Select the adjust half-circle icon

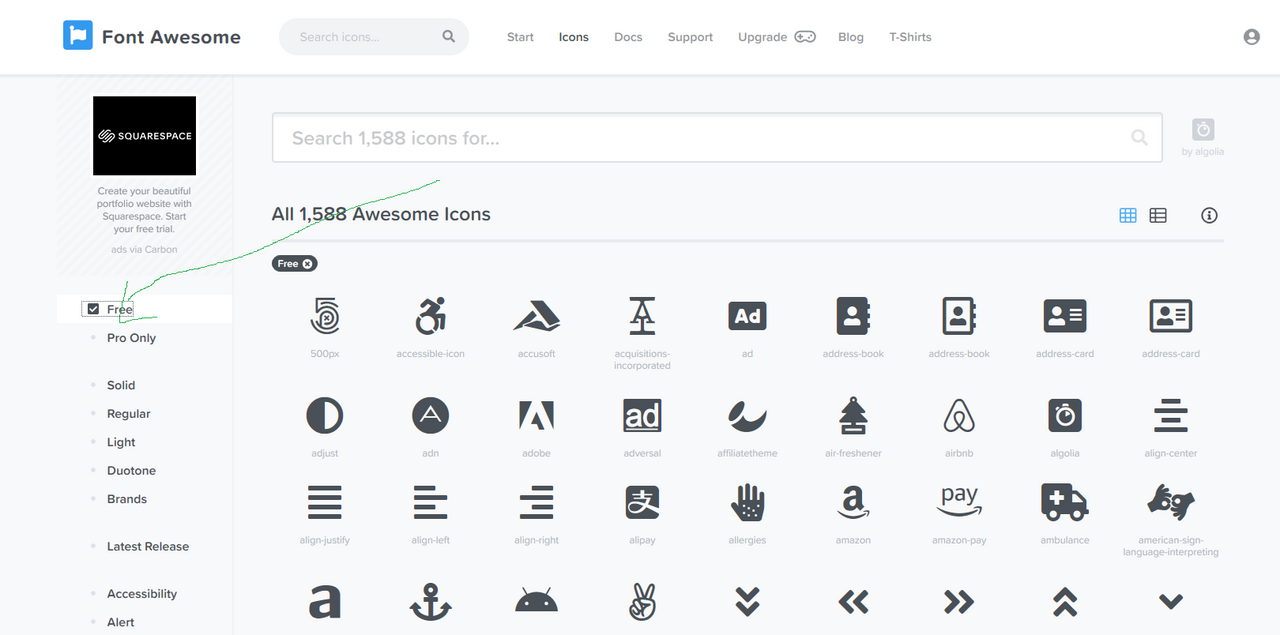coord(324,415)
